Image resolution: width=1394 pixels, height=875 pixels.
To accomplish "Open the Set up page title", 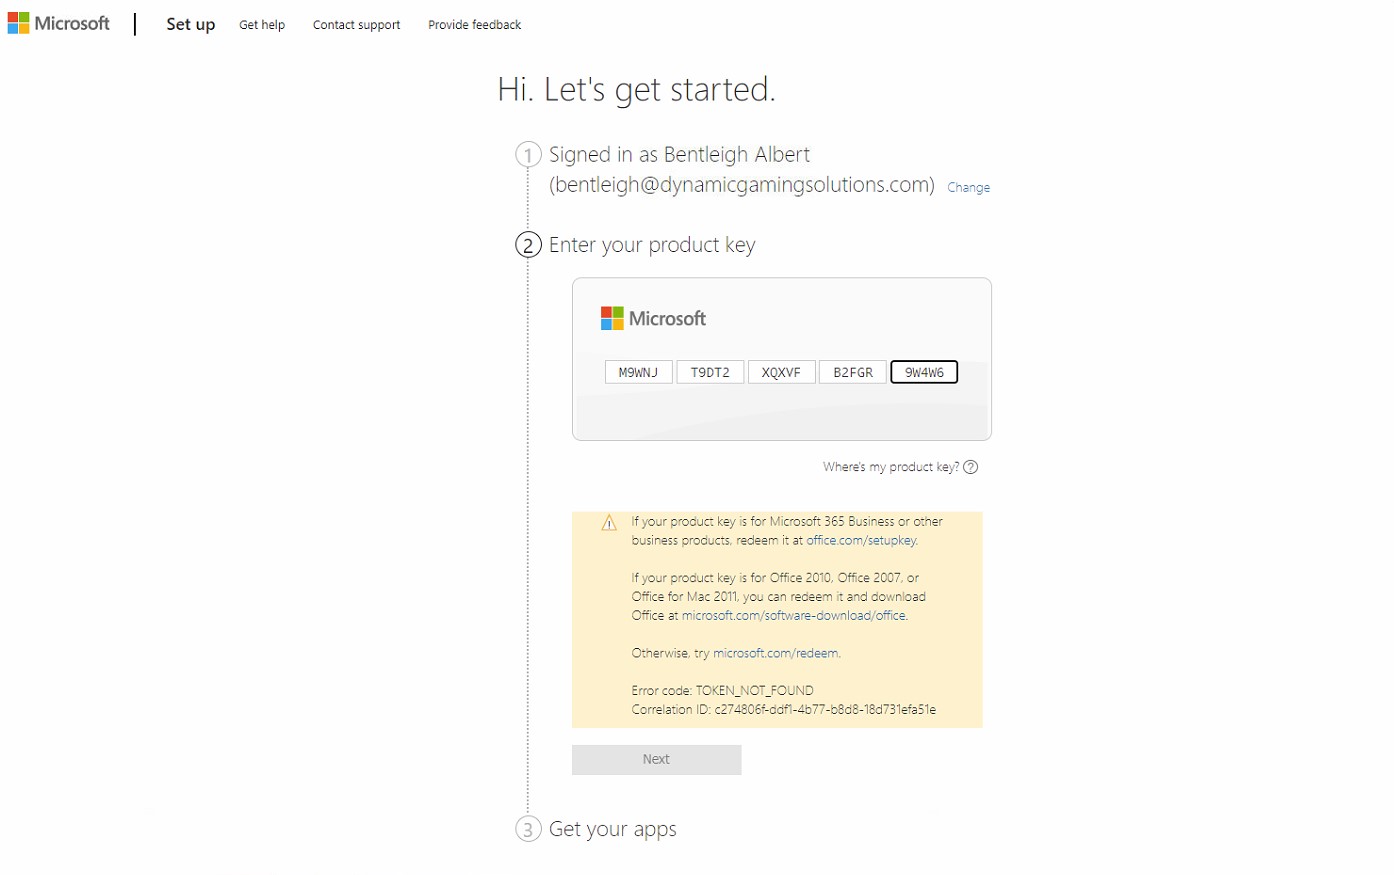I will 190,24.
